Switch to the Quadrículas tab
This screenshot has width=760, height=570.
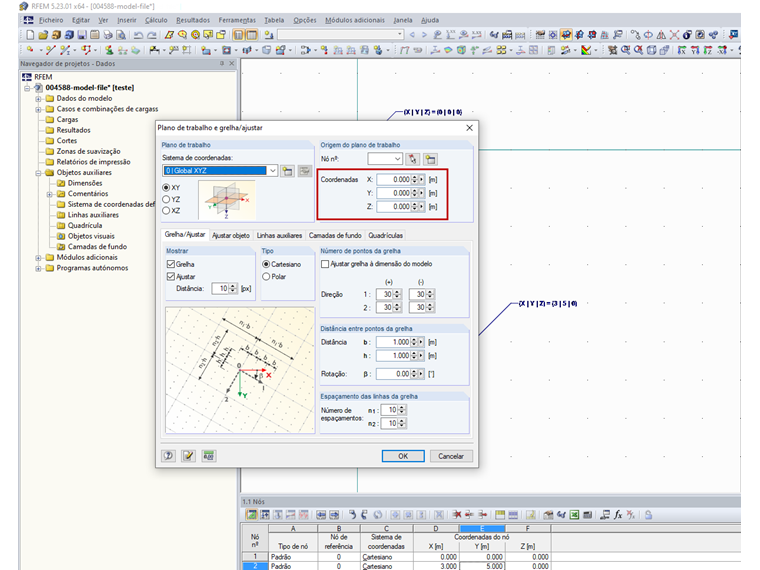(x=385, y=236)
